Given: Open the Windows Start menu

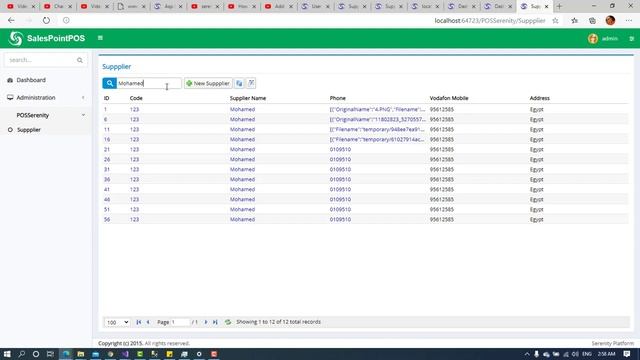Looking at the screenshot, I should pos(7,354).
